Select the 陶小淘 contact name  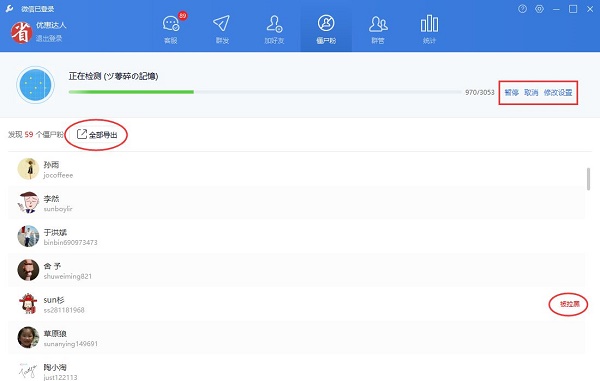tap(55, 367)
